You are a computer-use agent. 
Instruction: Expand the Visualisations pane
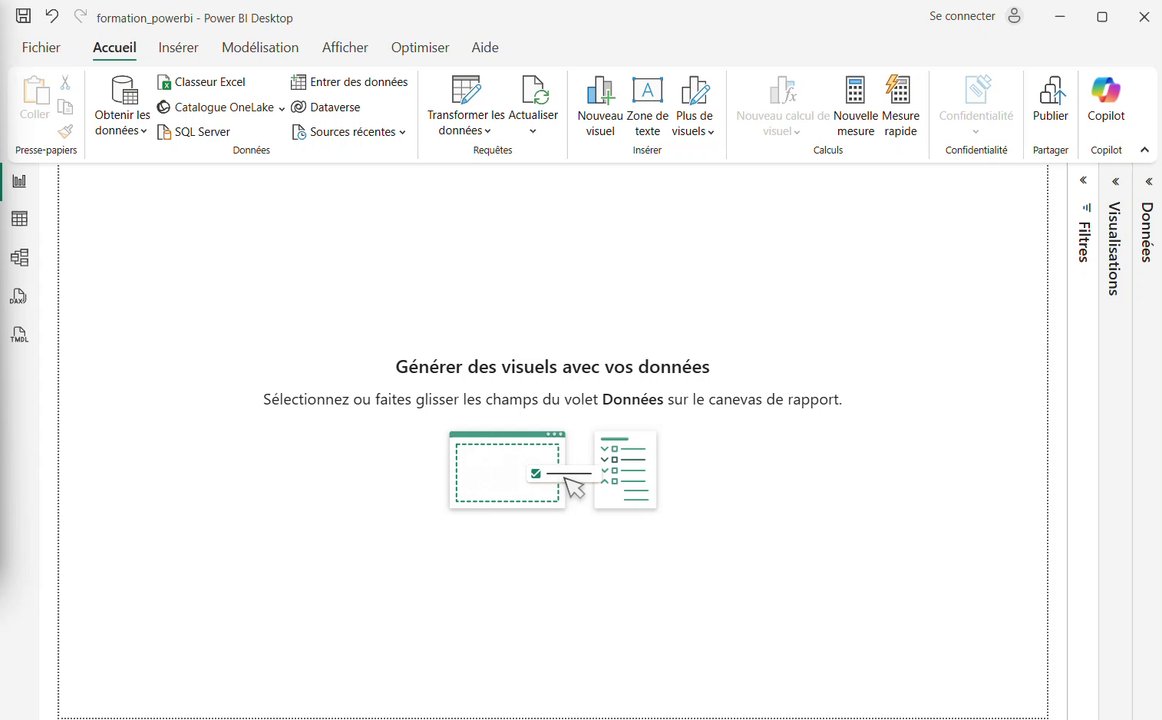point(1115,181)
